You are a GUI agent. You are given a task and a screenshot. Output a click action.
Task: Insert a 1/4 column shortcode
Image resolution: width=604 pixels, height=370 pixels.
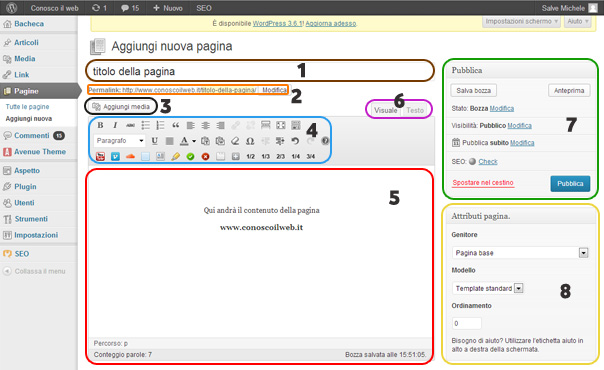point(295,156)
